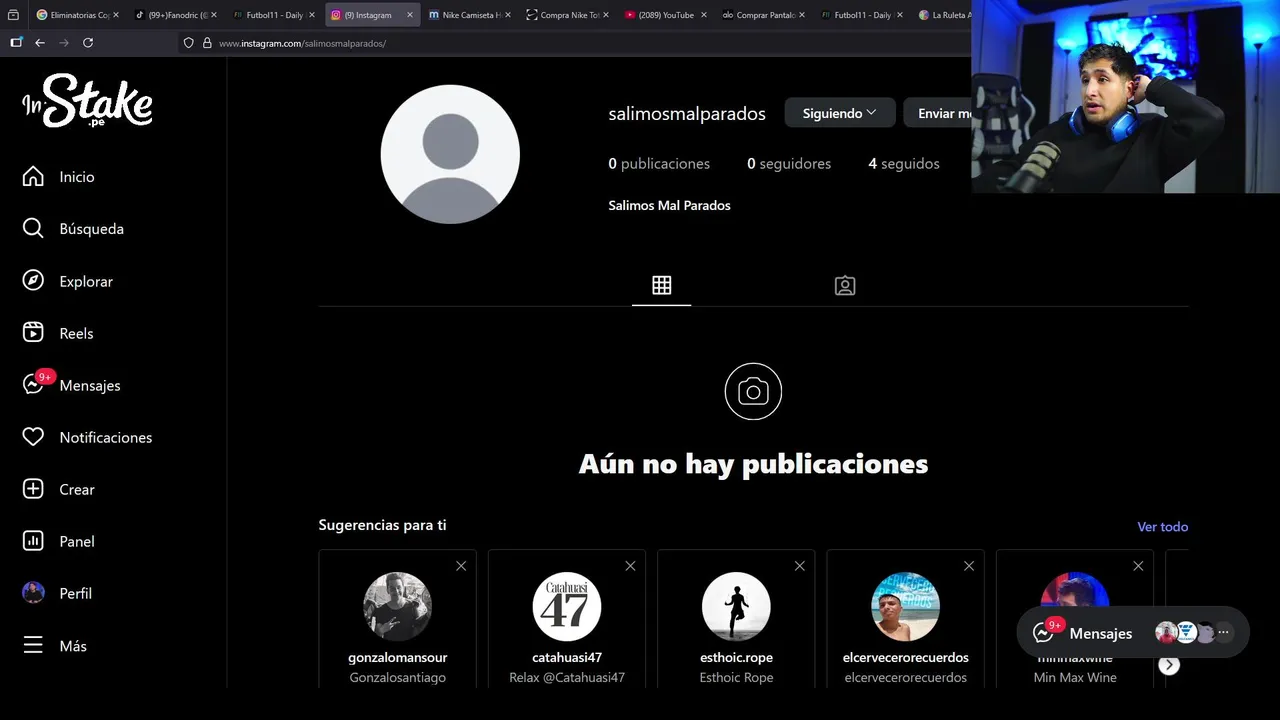Click Enviar mensaje button
The width and height of the screenshot is (1280, 720).
pos(938,113)
